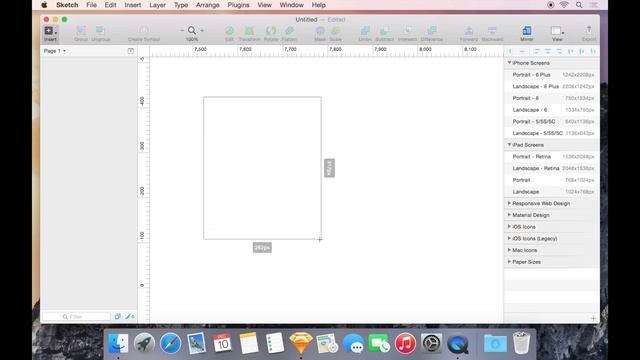Toggle the pages list icon next to Page 1
The height and width of the screenshot is (360, 640).
(x=131, y=51)
